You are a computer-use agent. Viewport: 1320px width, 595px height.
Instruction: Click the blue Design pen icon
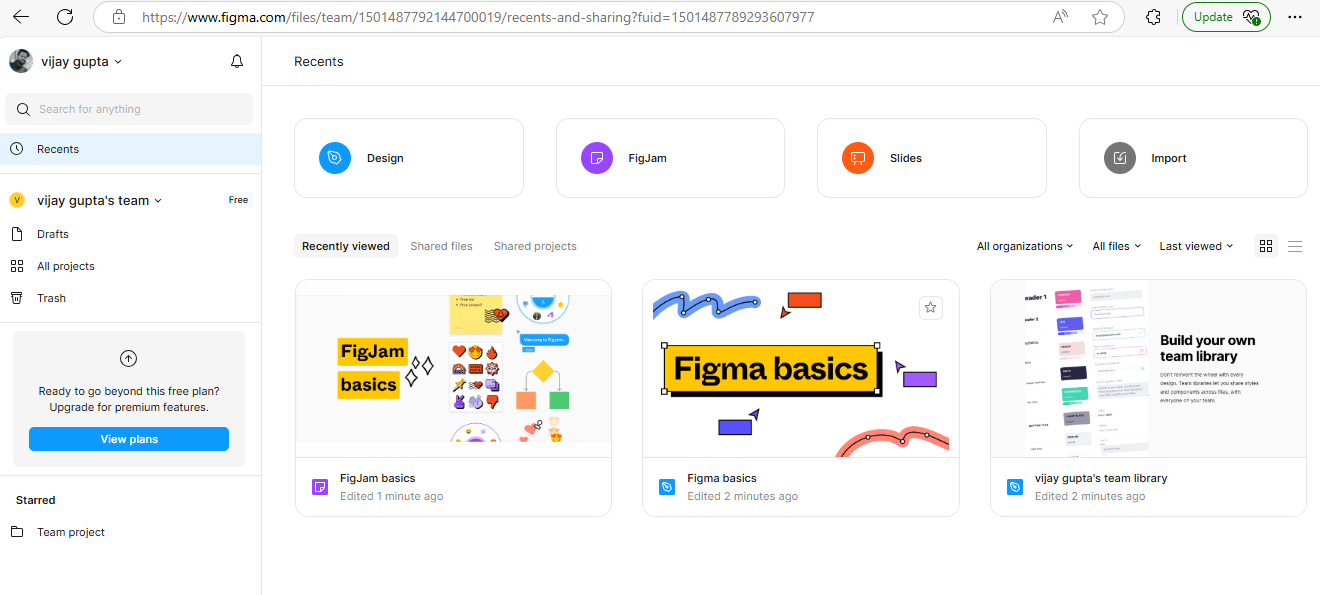[x=335, y=158]
